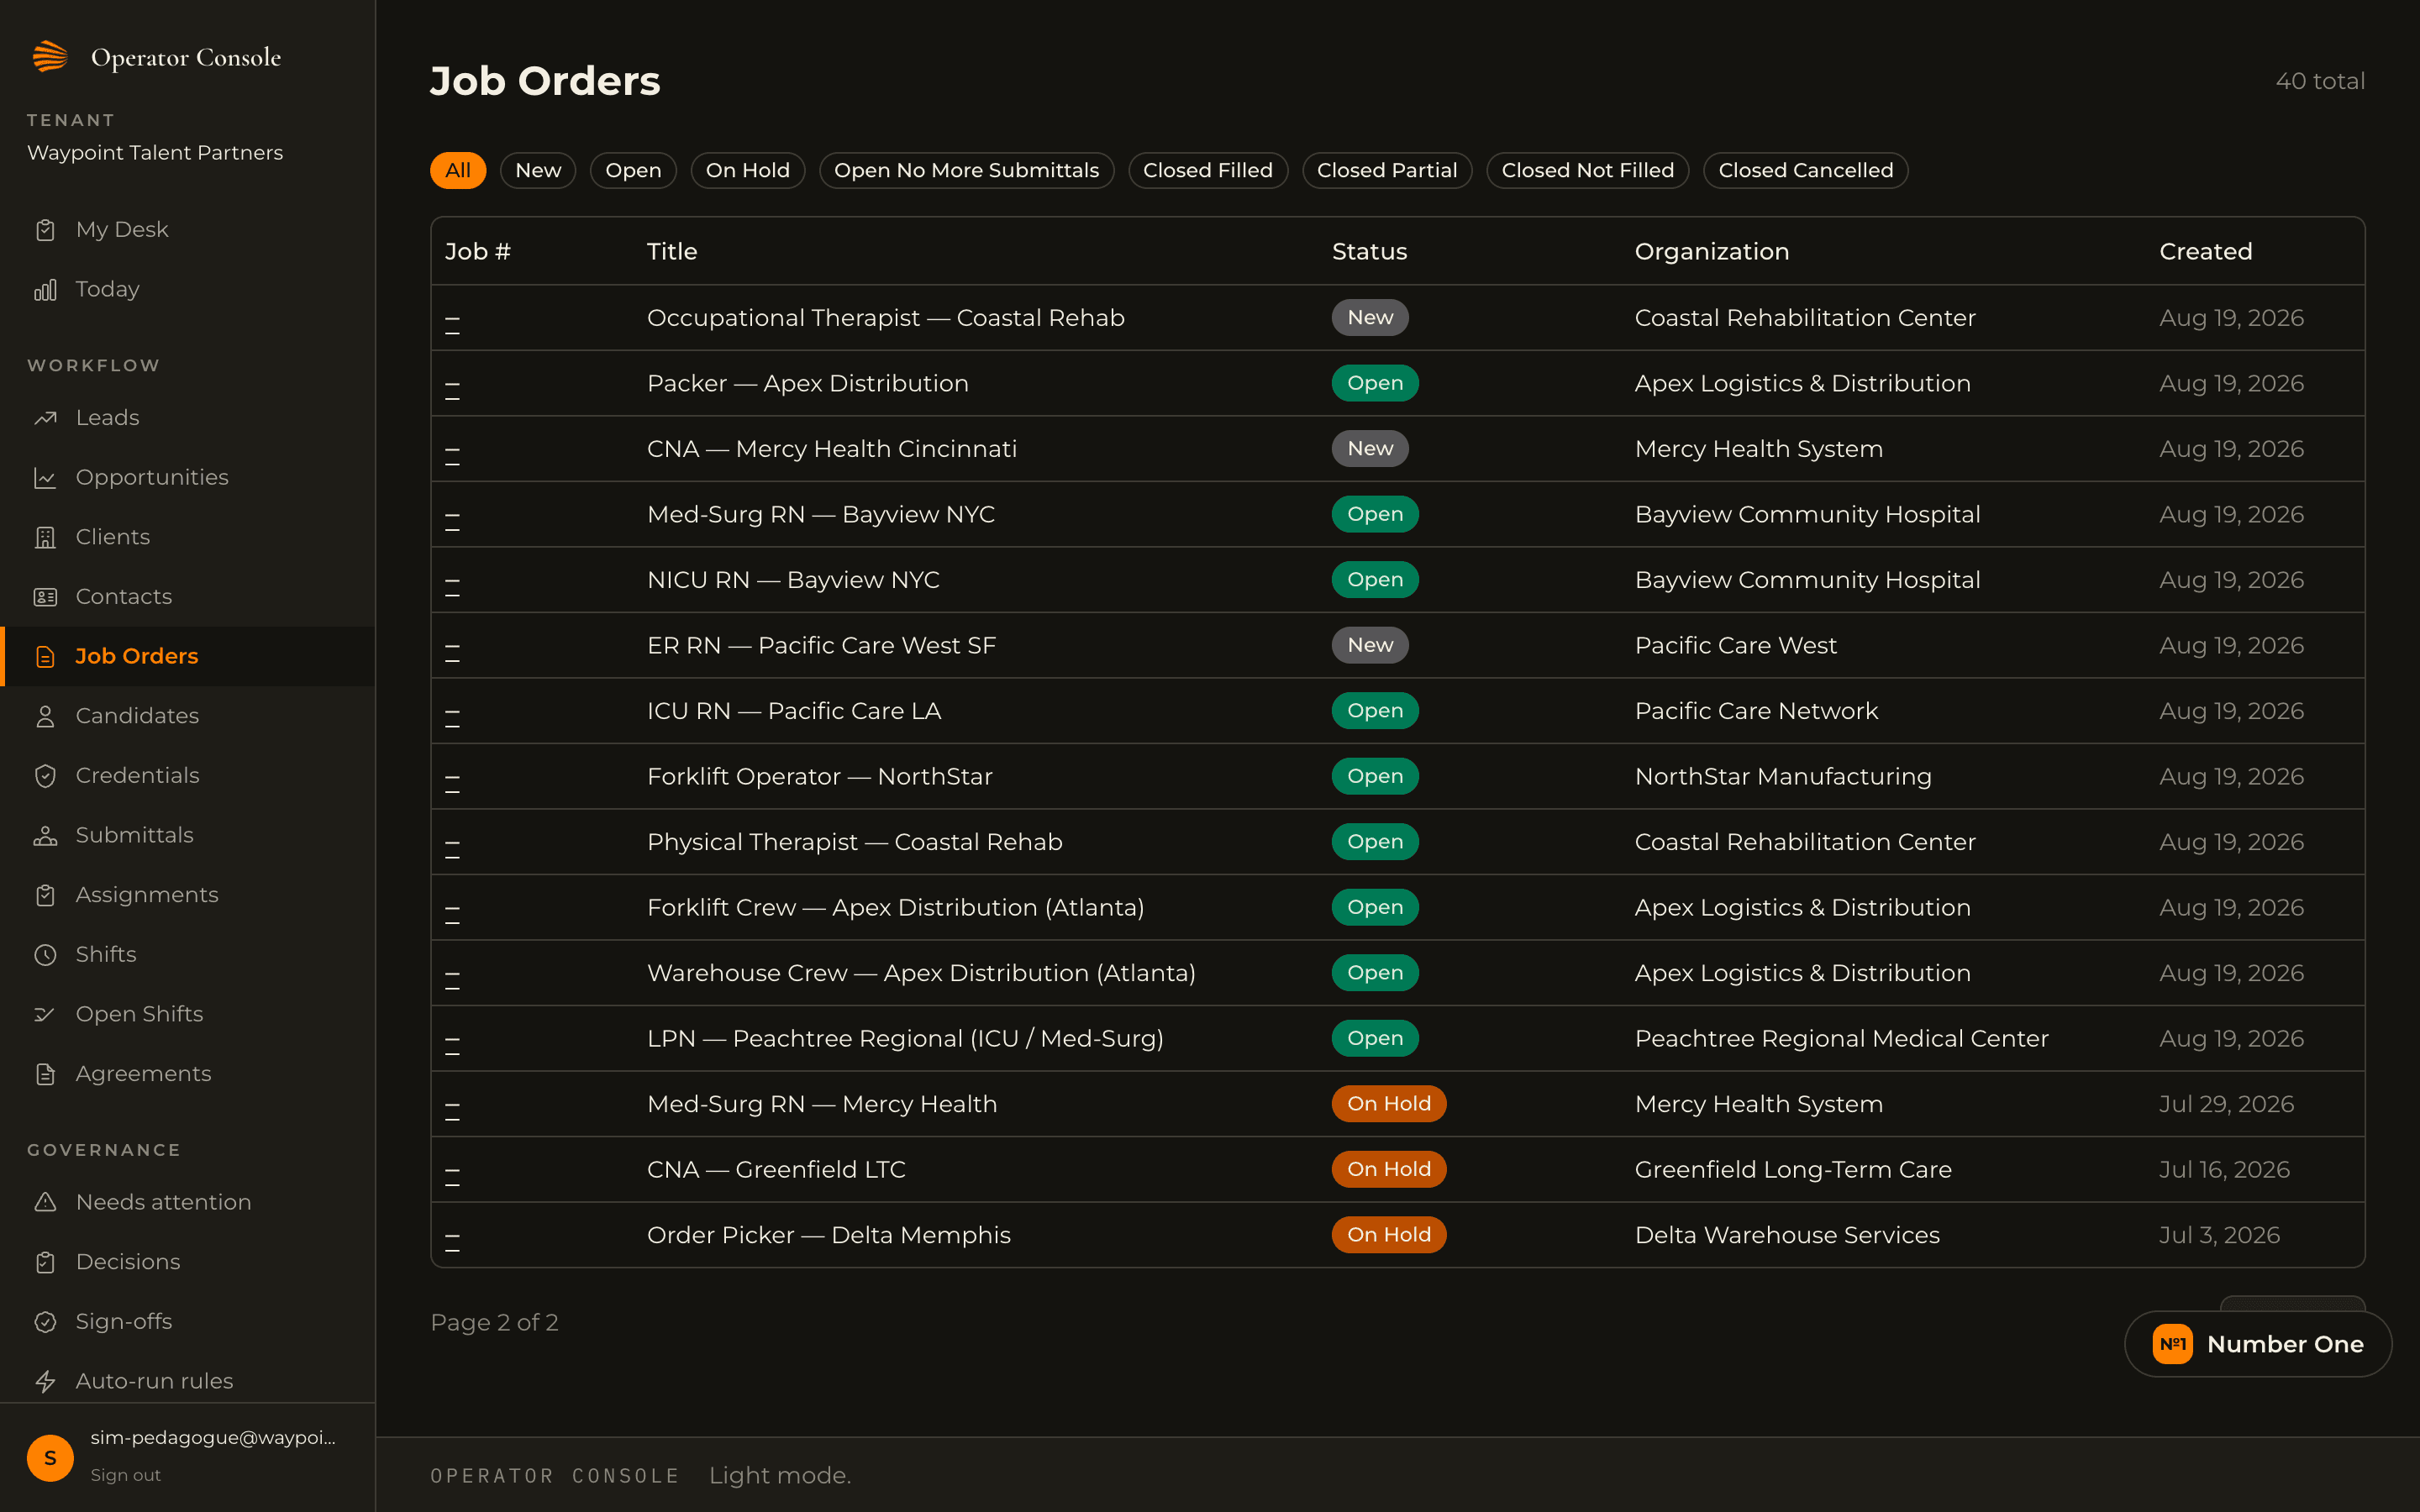Go to Decisions in Governance
This screenshot has width=2420, height=1512.
[187, 1262]
